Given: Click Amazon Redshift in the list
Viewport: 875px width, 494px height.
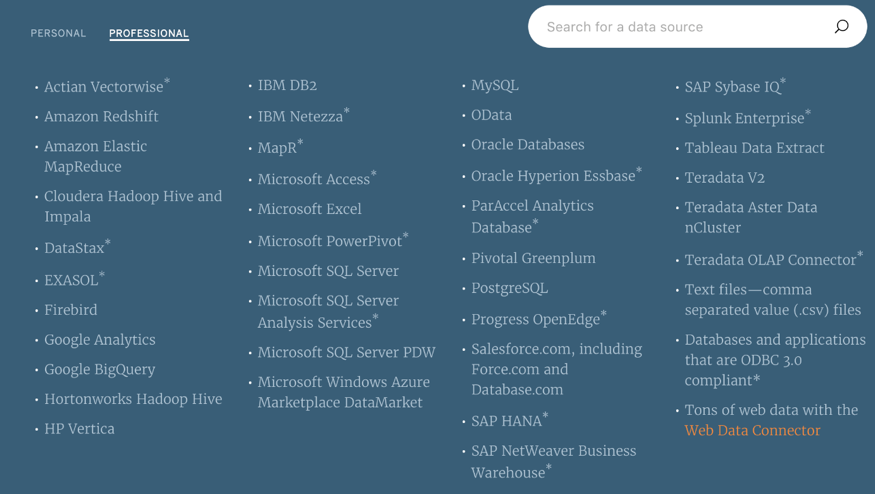Looking at the screenshot, I should (x=101, y=117).
